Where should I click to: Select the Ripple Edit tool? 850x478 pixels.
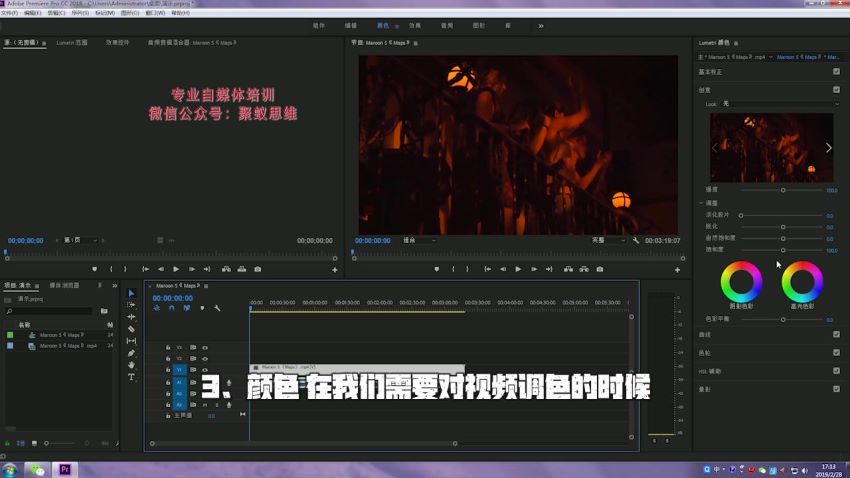click(131, 317)
